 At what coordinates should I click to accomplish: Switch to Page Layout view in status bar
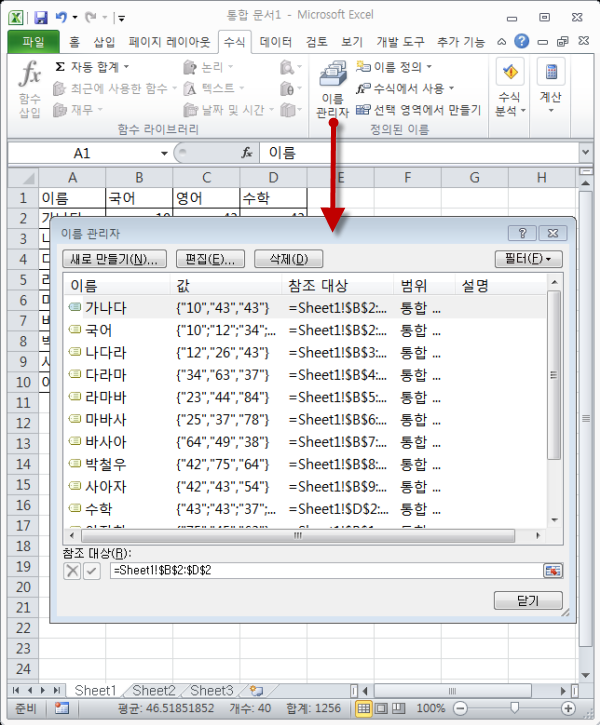(381, 708)
